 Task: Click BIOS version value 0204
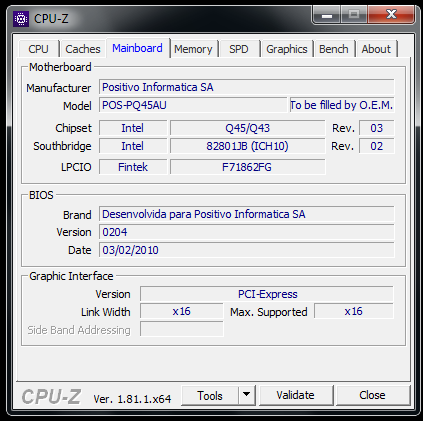click(x=247, y=232)
